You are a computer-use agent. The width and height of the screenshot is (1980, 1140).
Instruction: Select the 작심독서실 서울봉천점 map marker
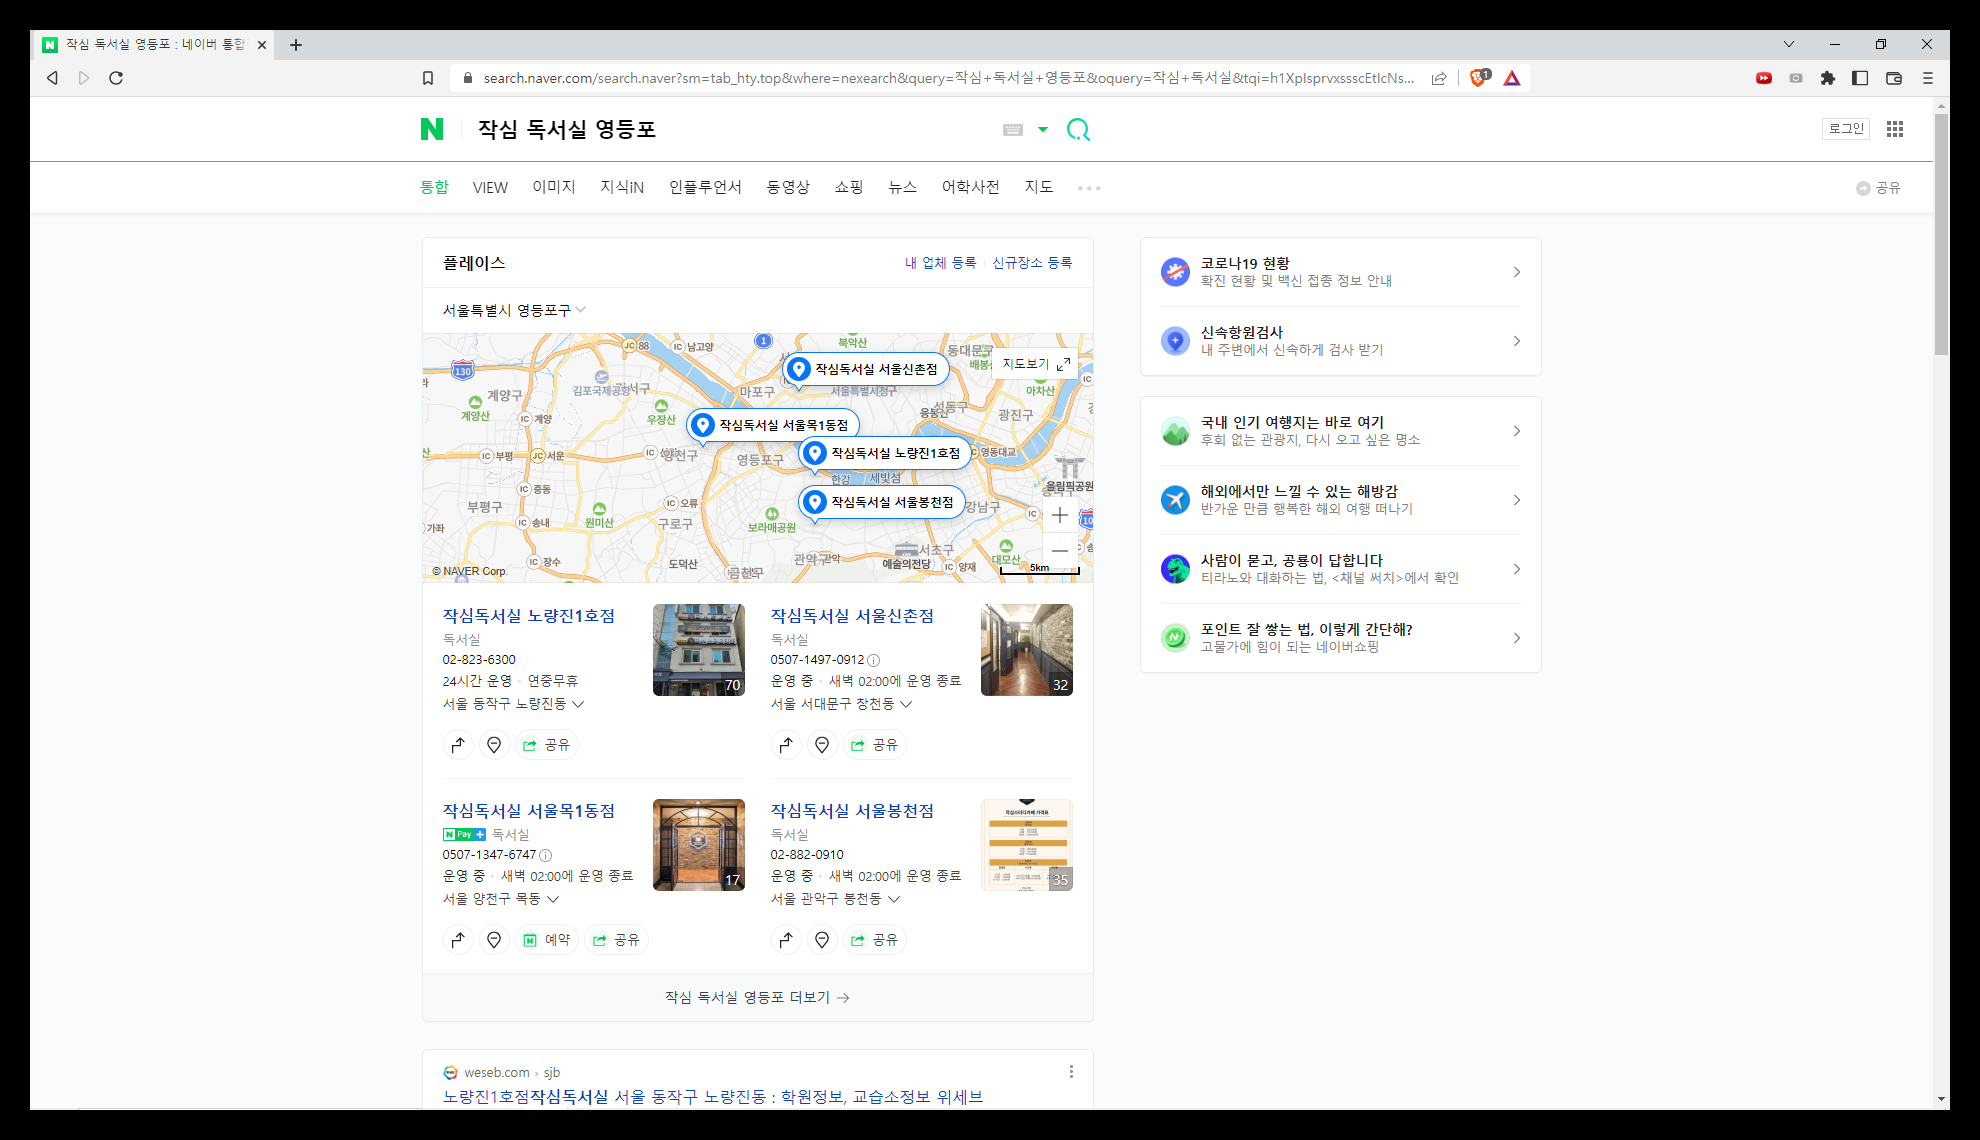882,502
